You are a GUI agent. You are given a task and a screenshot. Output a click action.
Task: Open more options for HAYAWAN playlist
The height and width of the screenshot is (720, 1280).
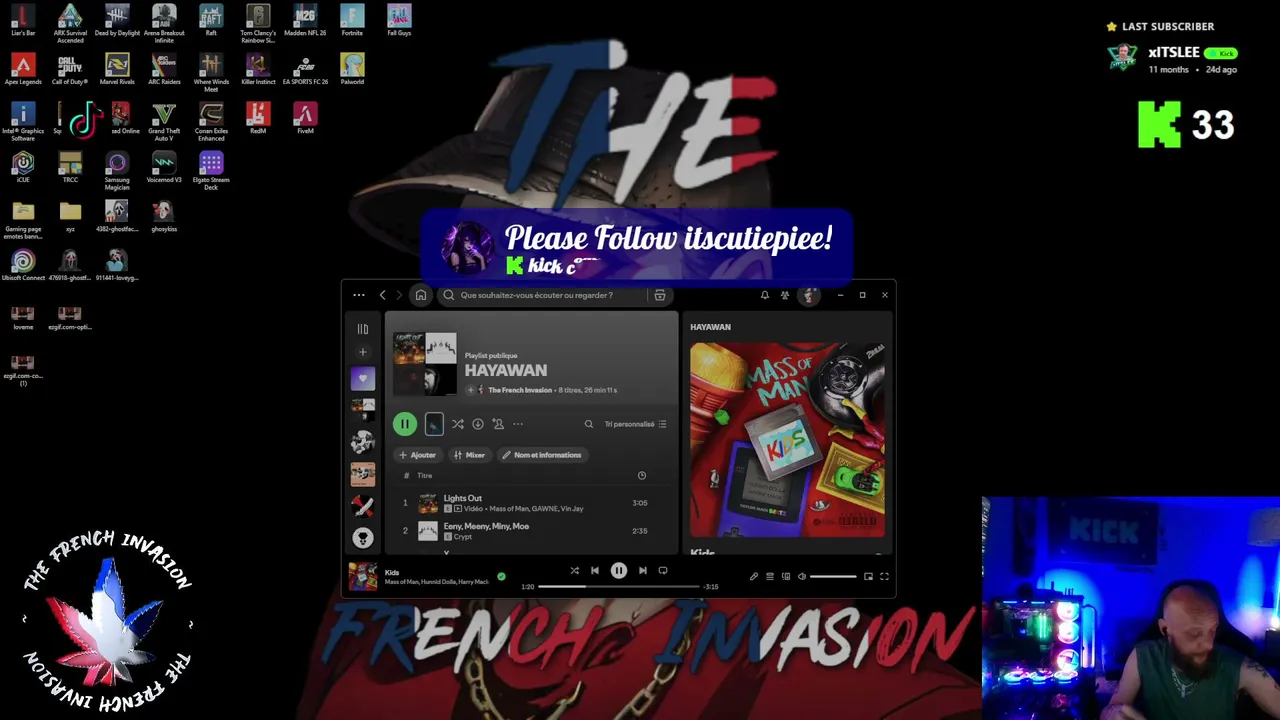(x=518, y=424)
